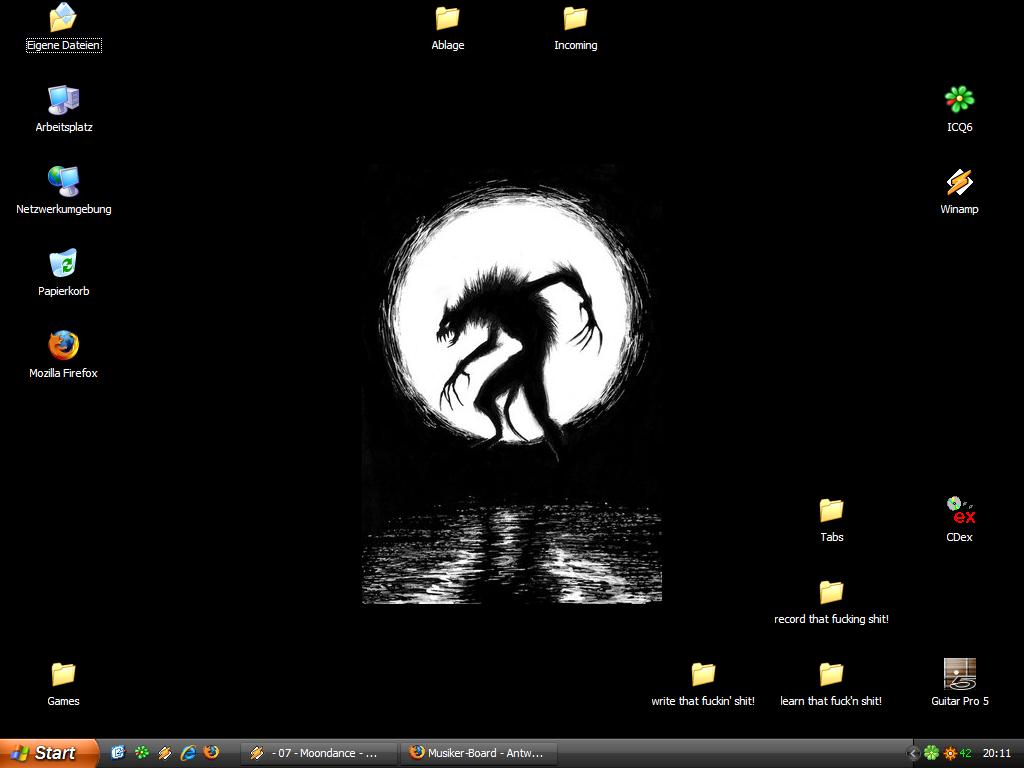Select the Arbeitsplatz computer icon
The width and height of the screenshot is (1024, 768).
point(63,109)
